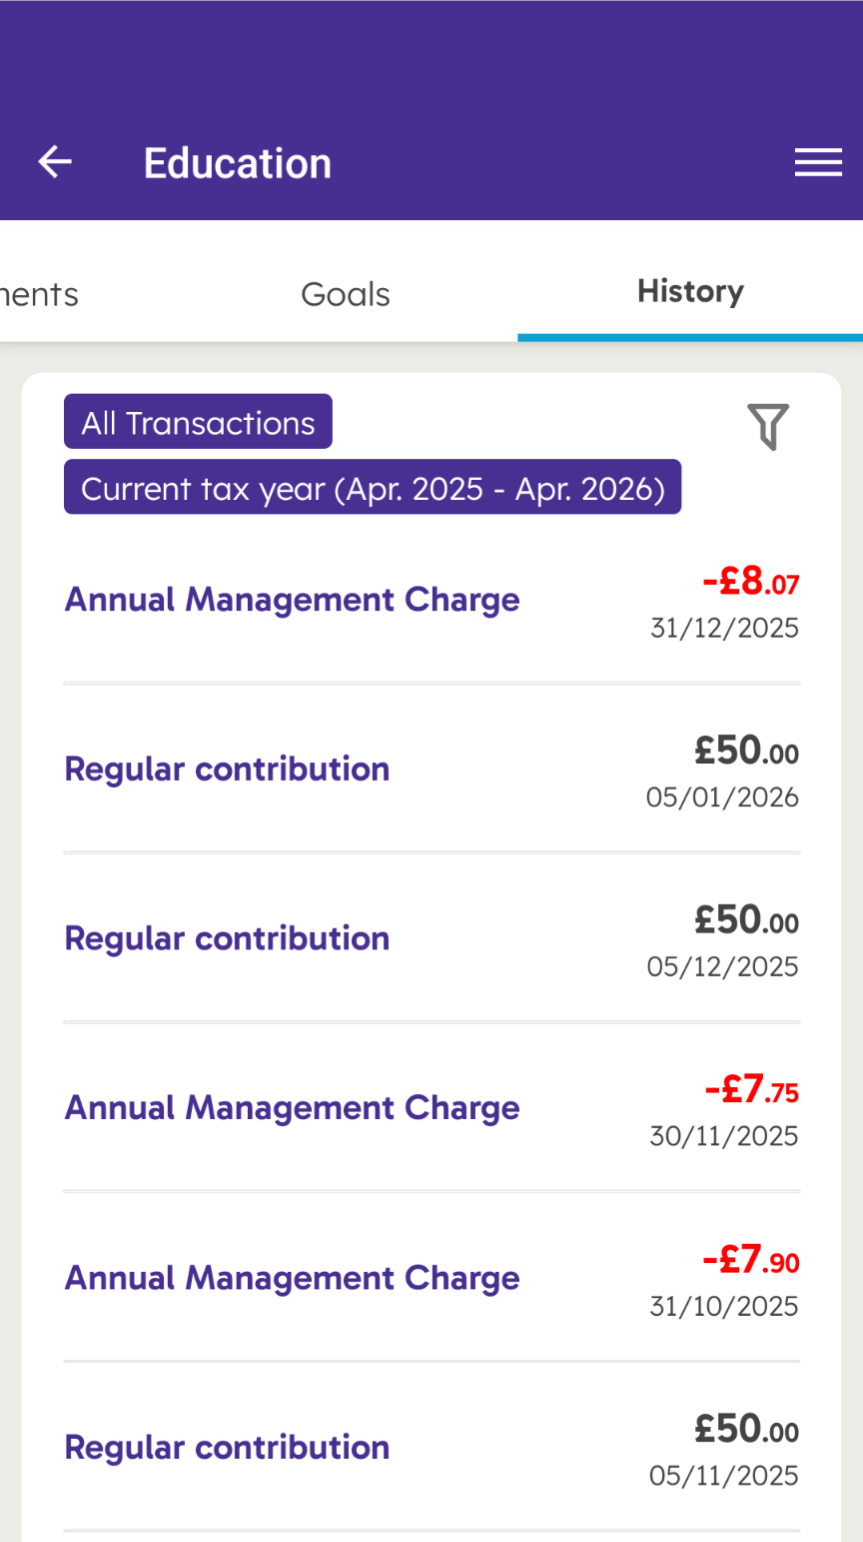Viewport: 863px width, 1542px height.
Task: Tap the All Transactions filter chip
Action: (198, 422)
